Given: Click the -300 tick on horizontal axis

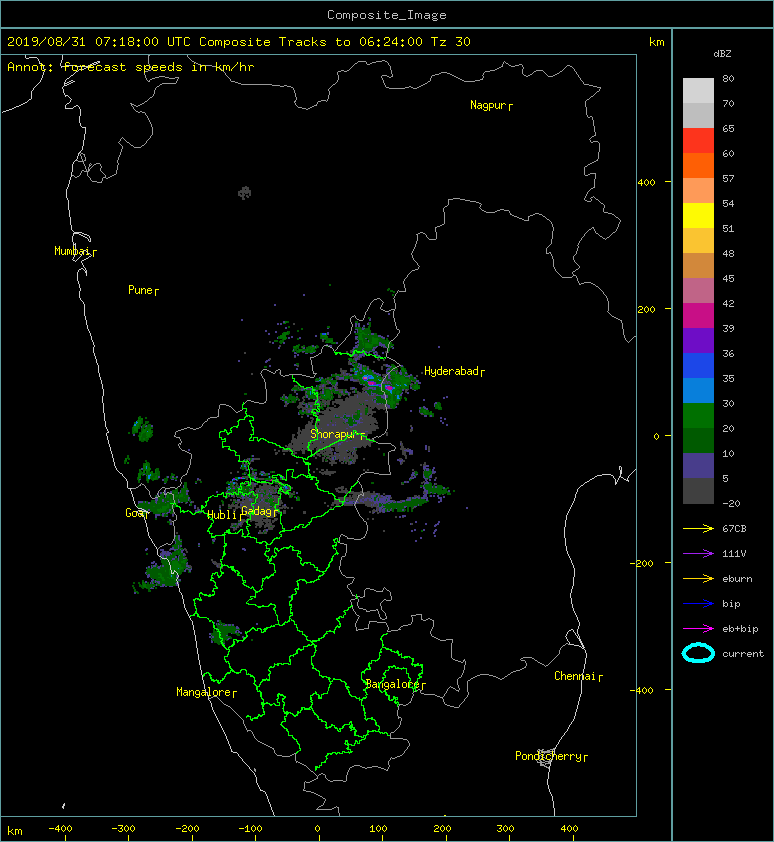Looking at the screenshot, I should (x=123, y=829).
